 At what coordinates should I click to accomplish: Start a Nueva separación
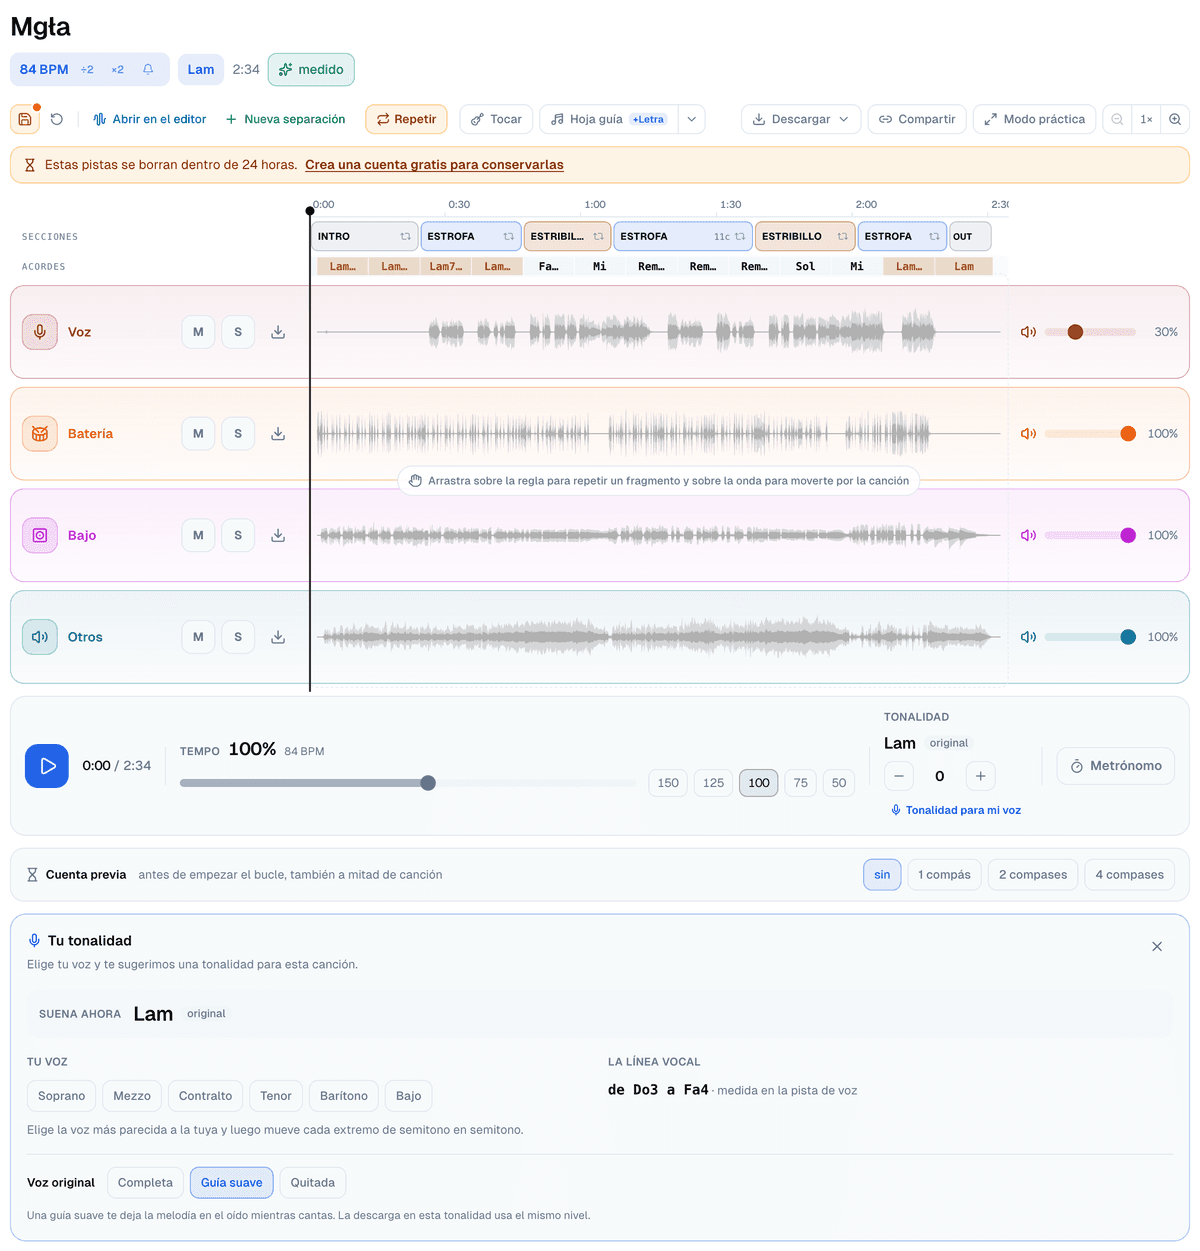tap(285, 119)
